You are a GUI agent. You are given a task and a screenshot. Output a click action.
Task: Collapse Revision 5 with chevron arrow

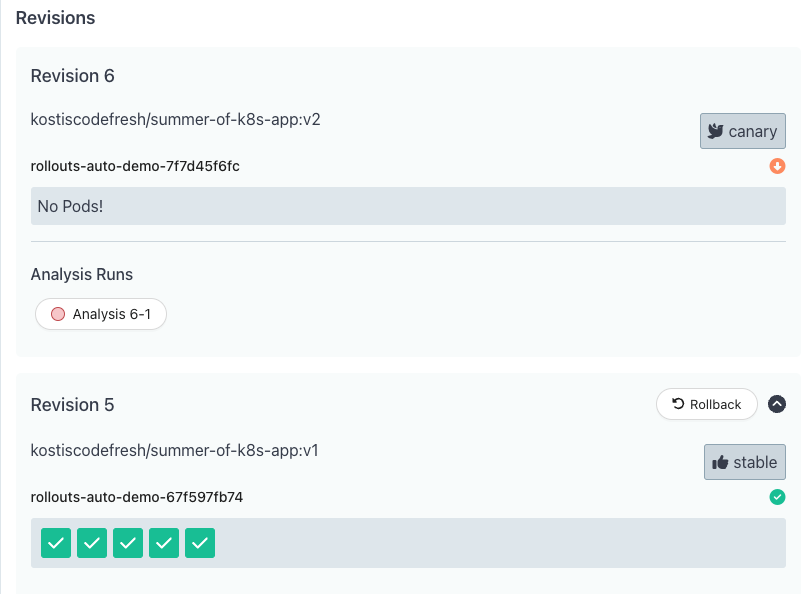point(777,404)
